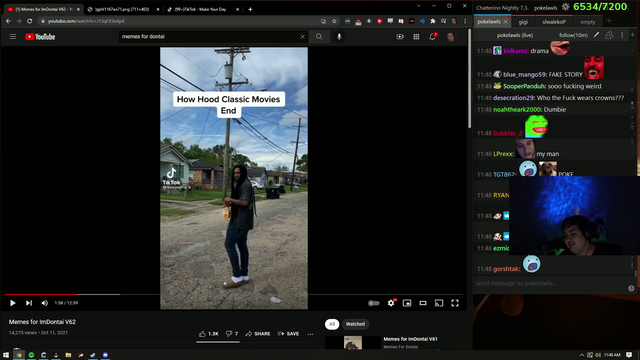
Task: Open a new browser tab
Action: [x=250, y=9]
